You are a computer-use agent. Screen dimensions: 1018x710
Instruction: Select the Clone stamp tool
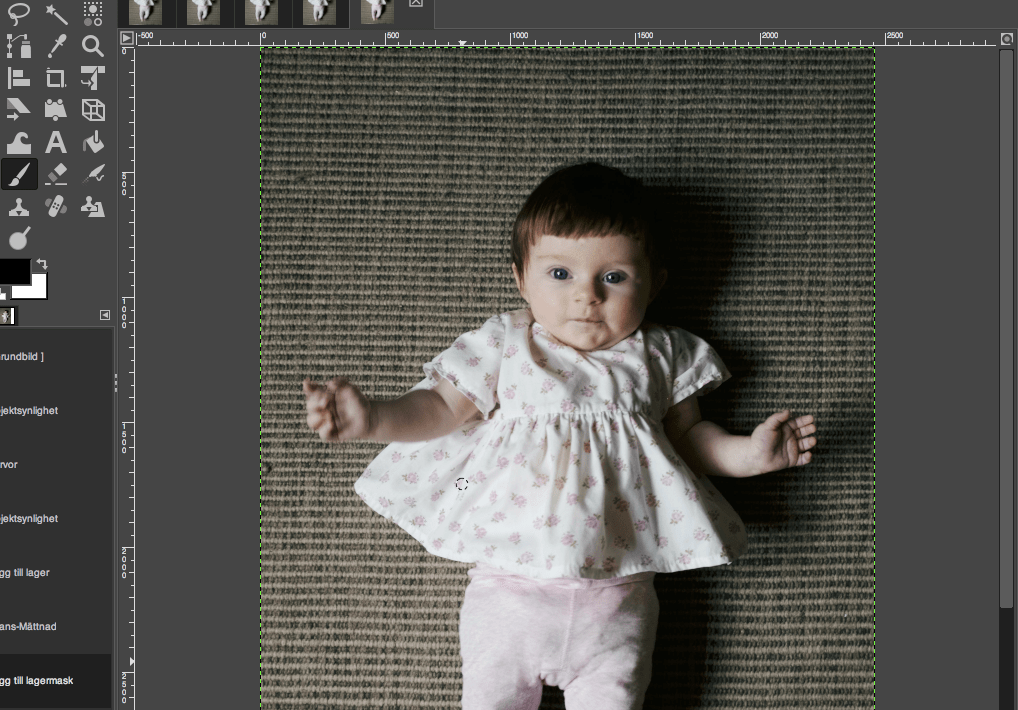point(19,207)
